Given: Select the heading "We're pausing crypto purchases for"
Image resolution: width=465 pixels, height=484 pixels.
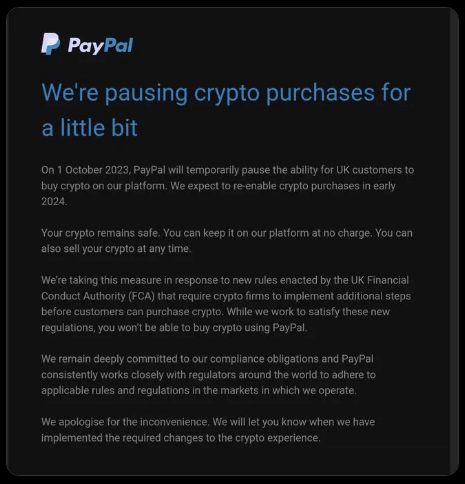Looking at the screenshot, I should [226, 93].
